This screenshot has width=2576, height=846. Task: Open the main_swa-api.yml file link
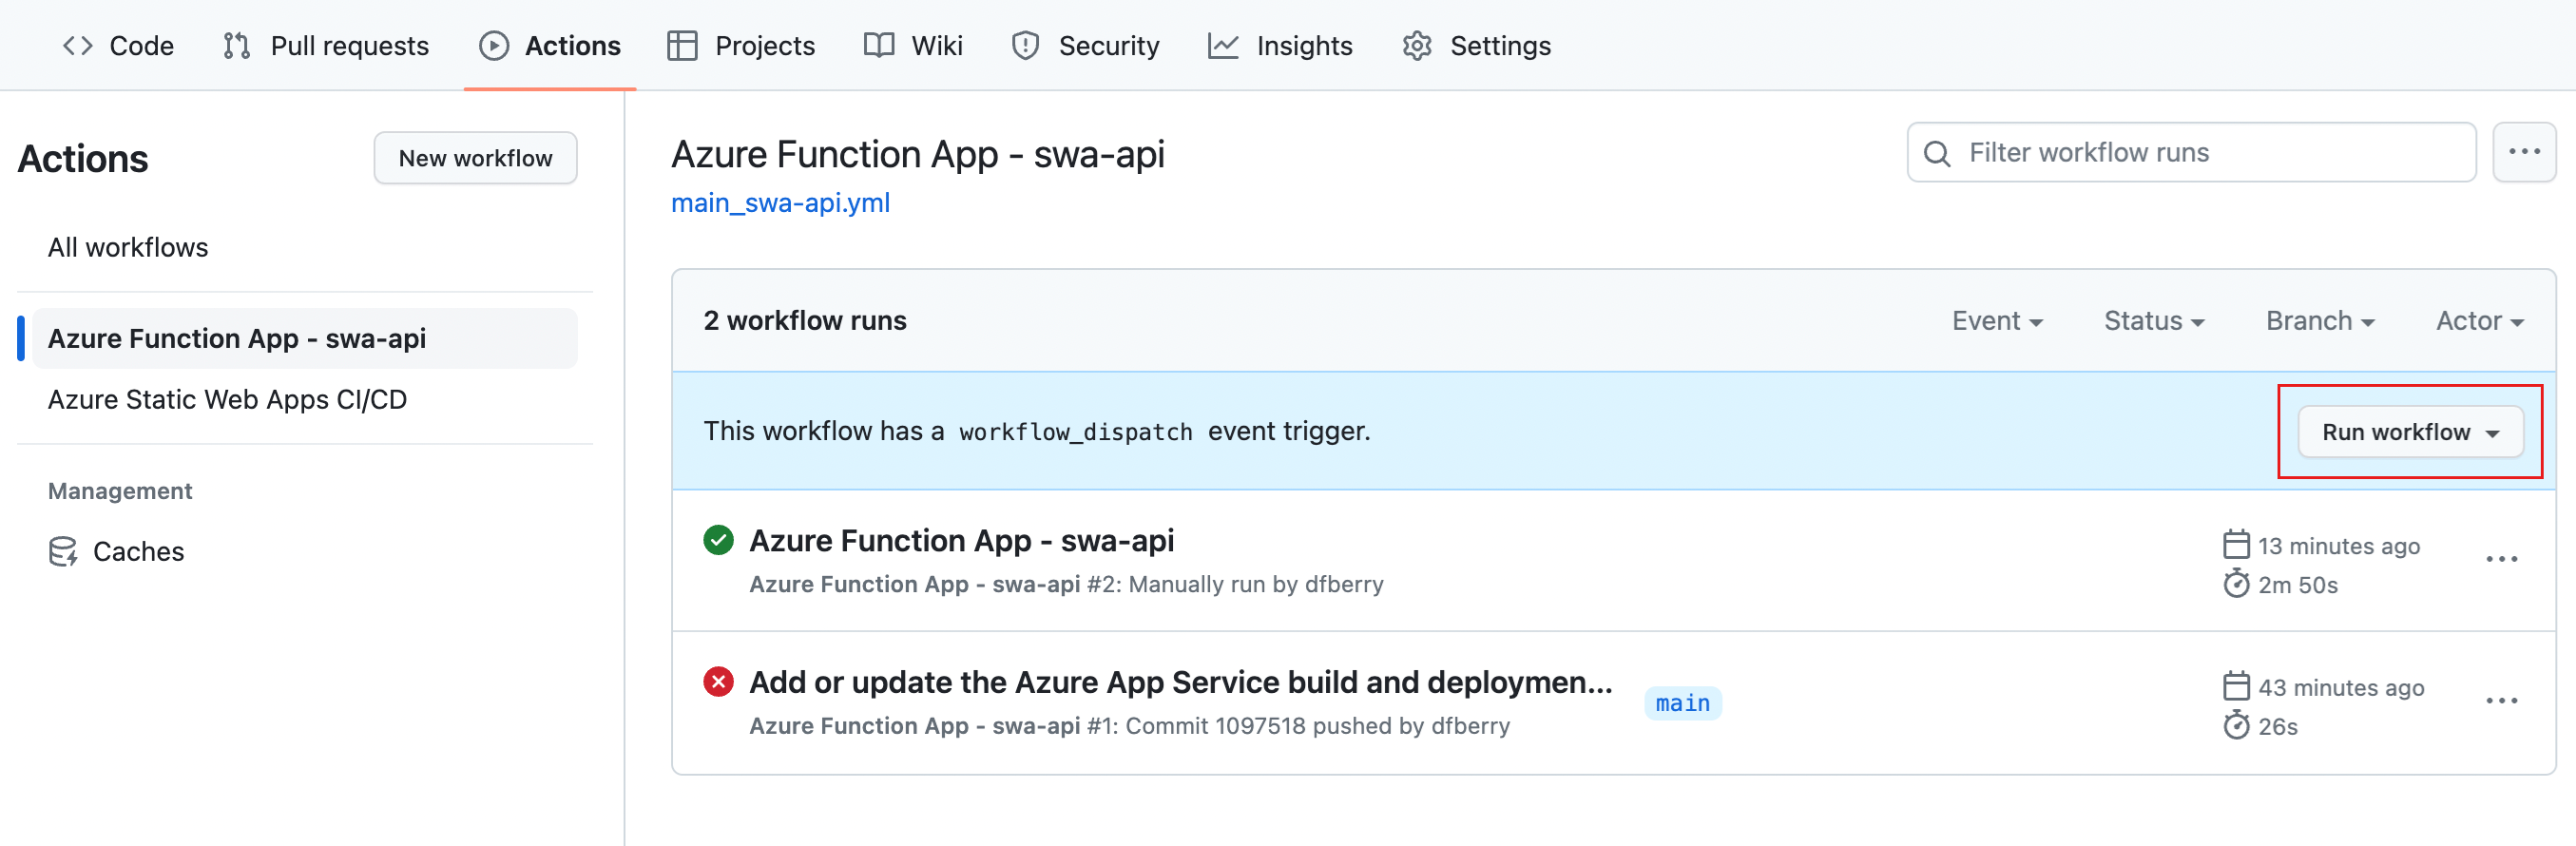(780, 203)
